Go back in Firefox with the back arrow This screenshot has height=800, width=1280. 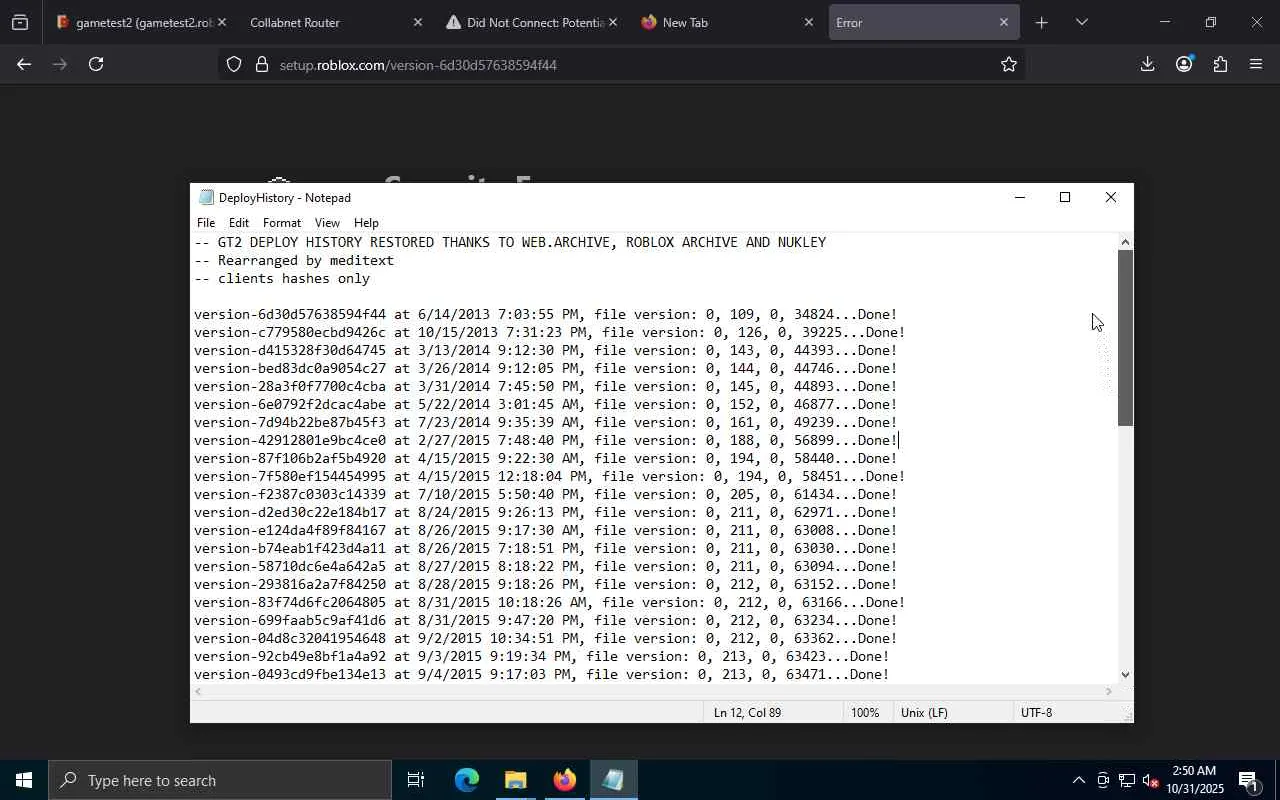tap(24, 64)
